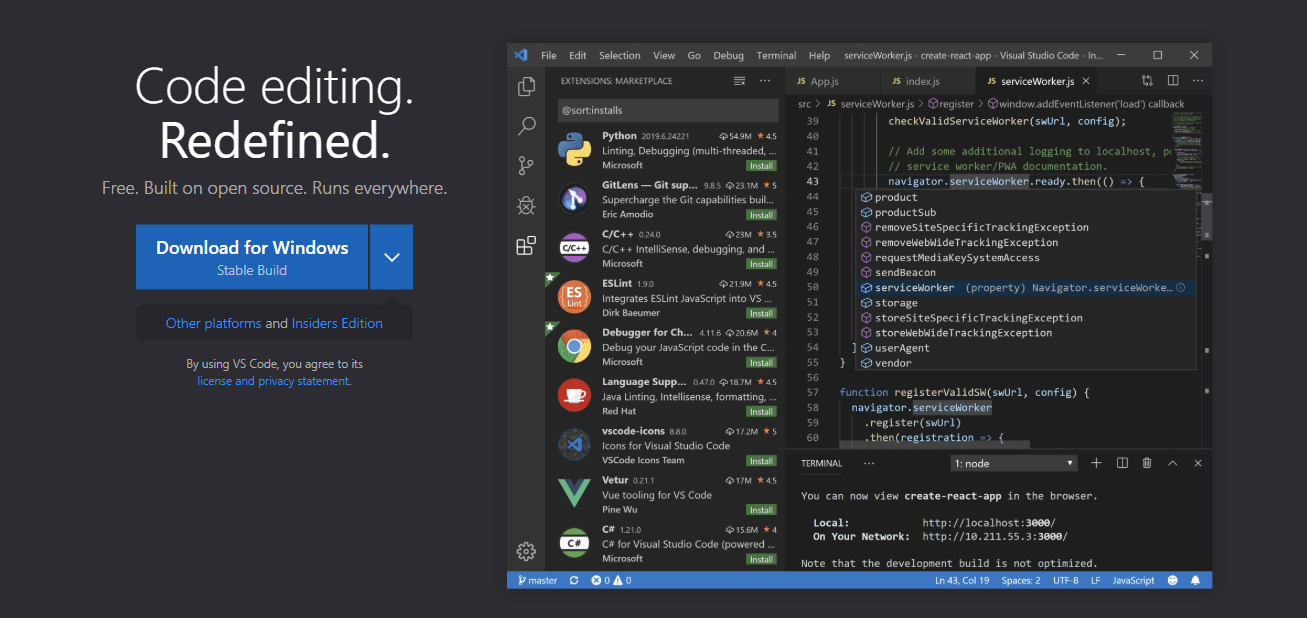This screenshot has height=618, width=1307.
Task: Select the ESLint extension icon
Action: [x=574, y=297]
